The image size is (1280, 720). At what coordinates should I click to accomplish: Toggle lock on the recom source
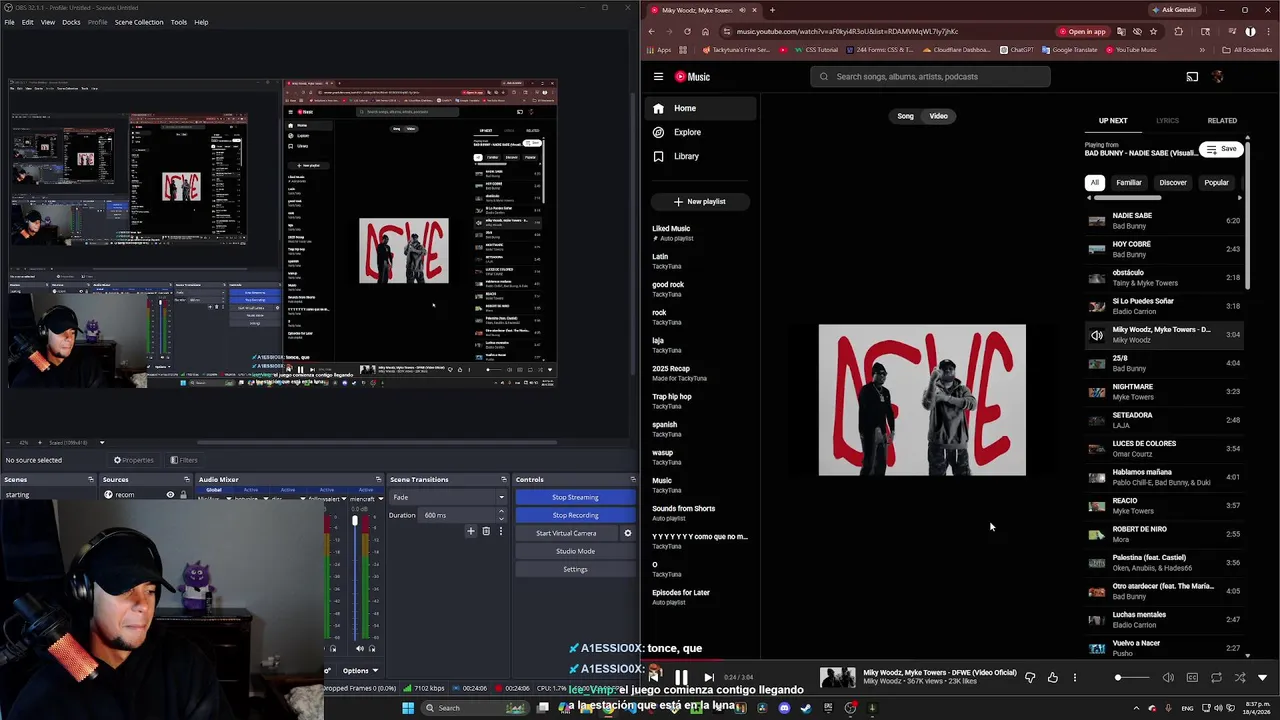pos(183,495)
